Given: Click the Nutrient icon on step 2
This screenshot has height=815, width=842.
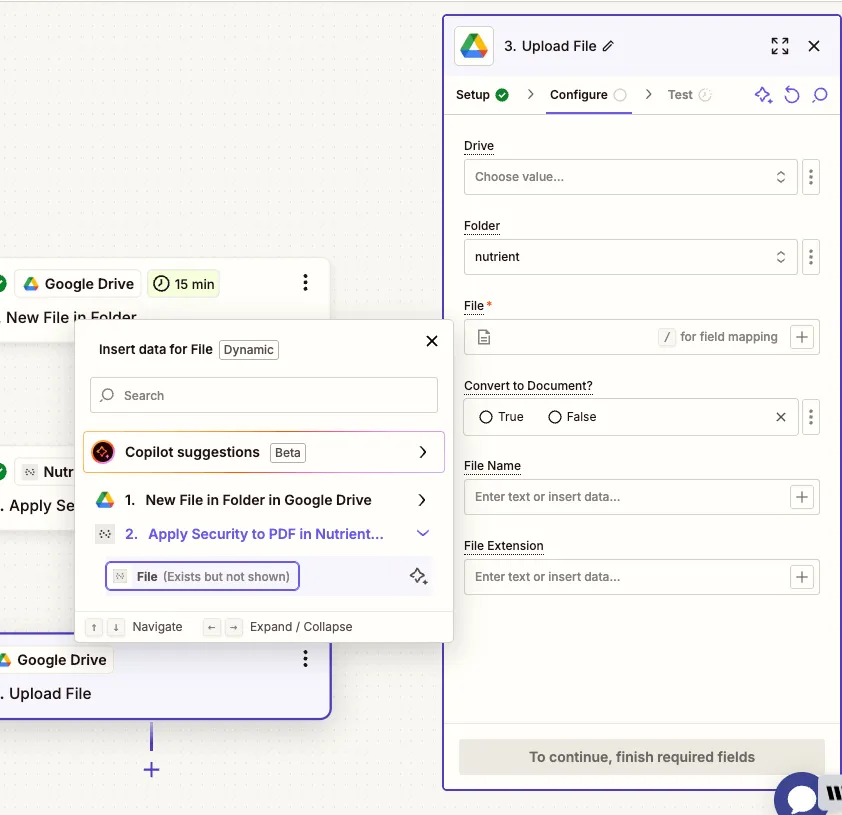Looking at the screenshot, I should click(x=106, y=533).
